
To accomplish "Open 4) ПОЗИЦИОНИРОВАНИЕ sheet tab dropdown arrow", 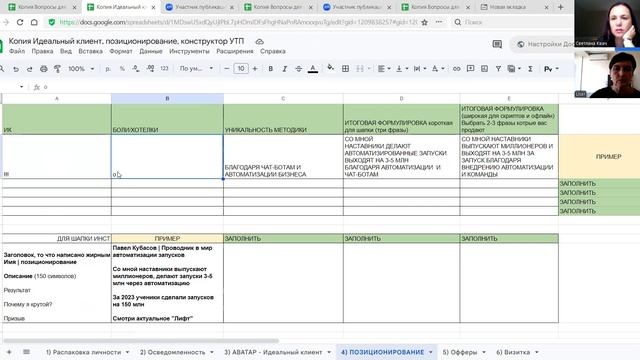I will 431,352.
